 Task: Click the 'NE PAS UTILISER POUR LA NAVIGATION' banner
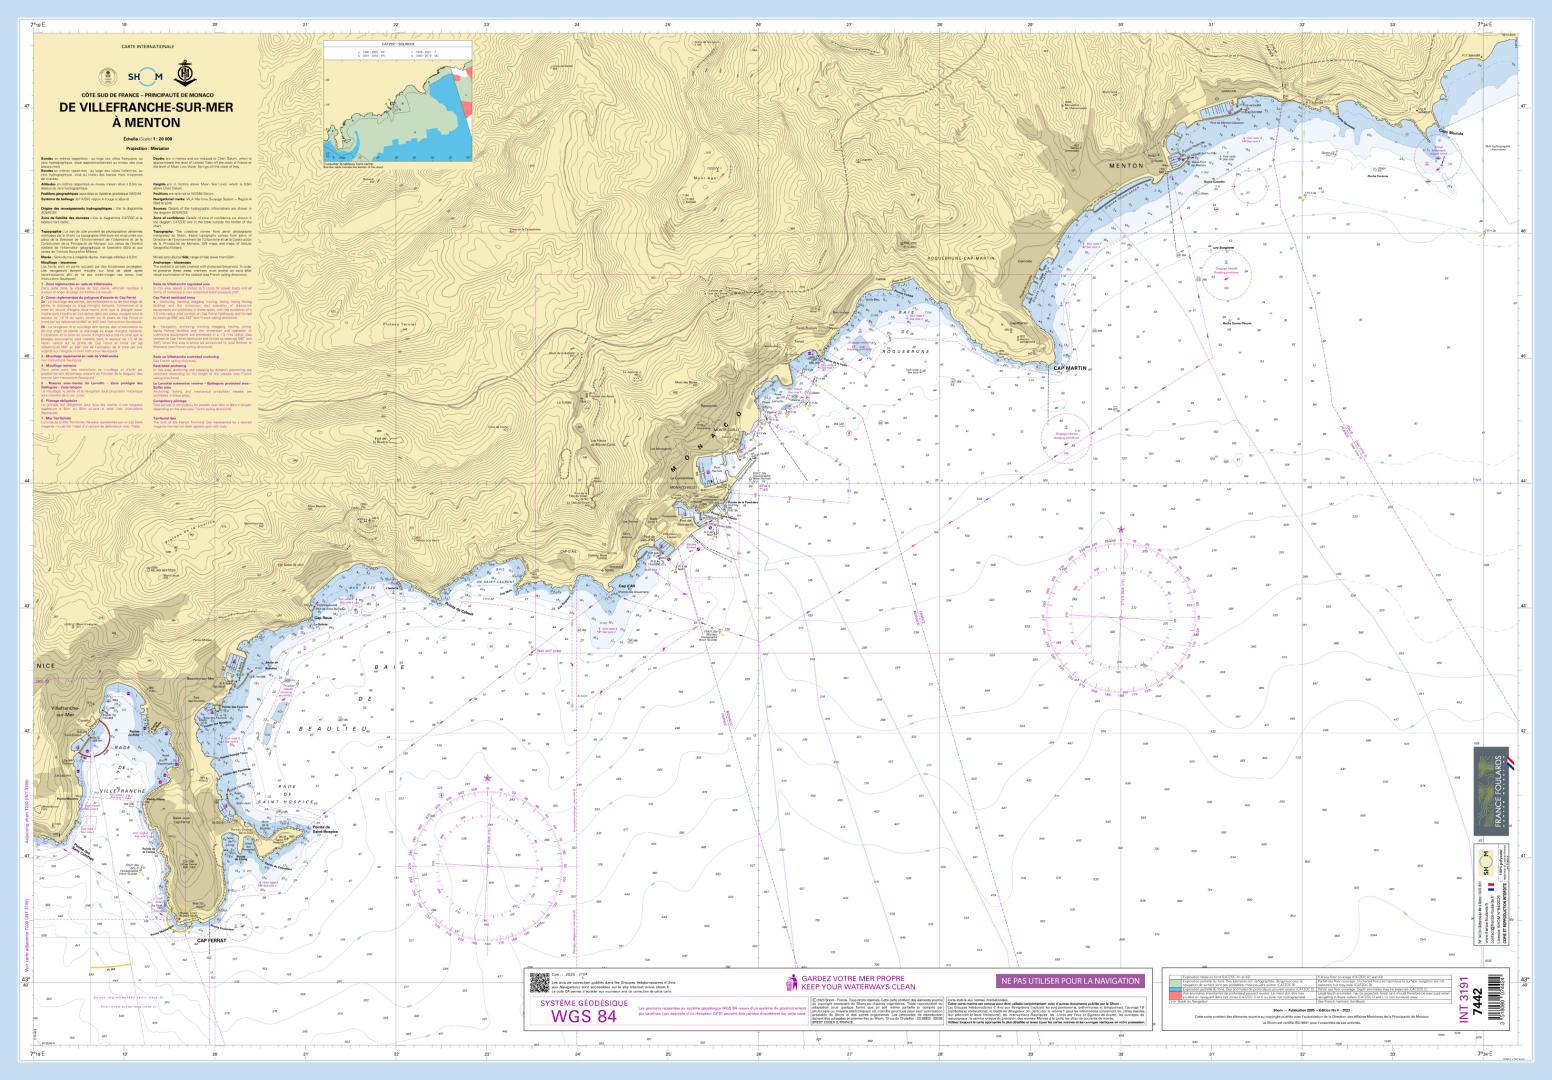[1068, 981]
